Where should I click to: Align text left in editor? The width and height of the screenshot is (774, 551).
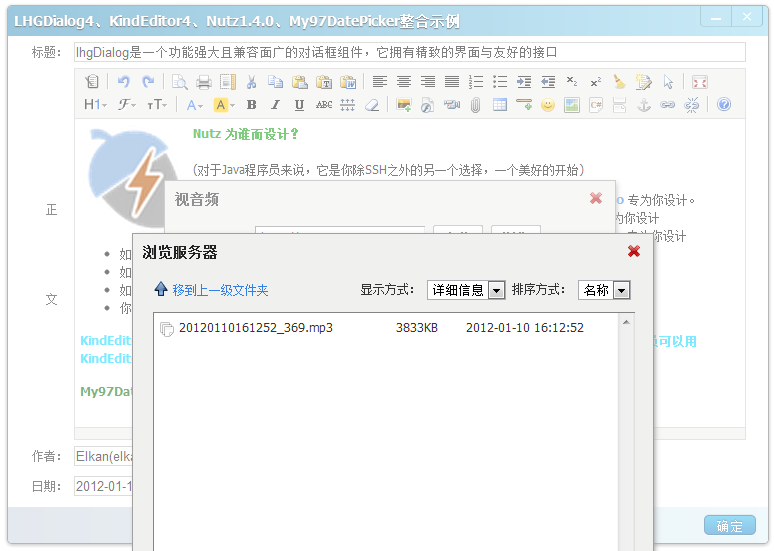[x=379, y=81]
